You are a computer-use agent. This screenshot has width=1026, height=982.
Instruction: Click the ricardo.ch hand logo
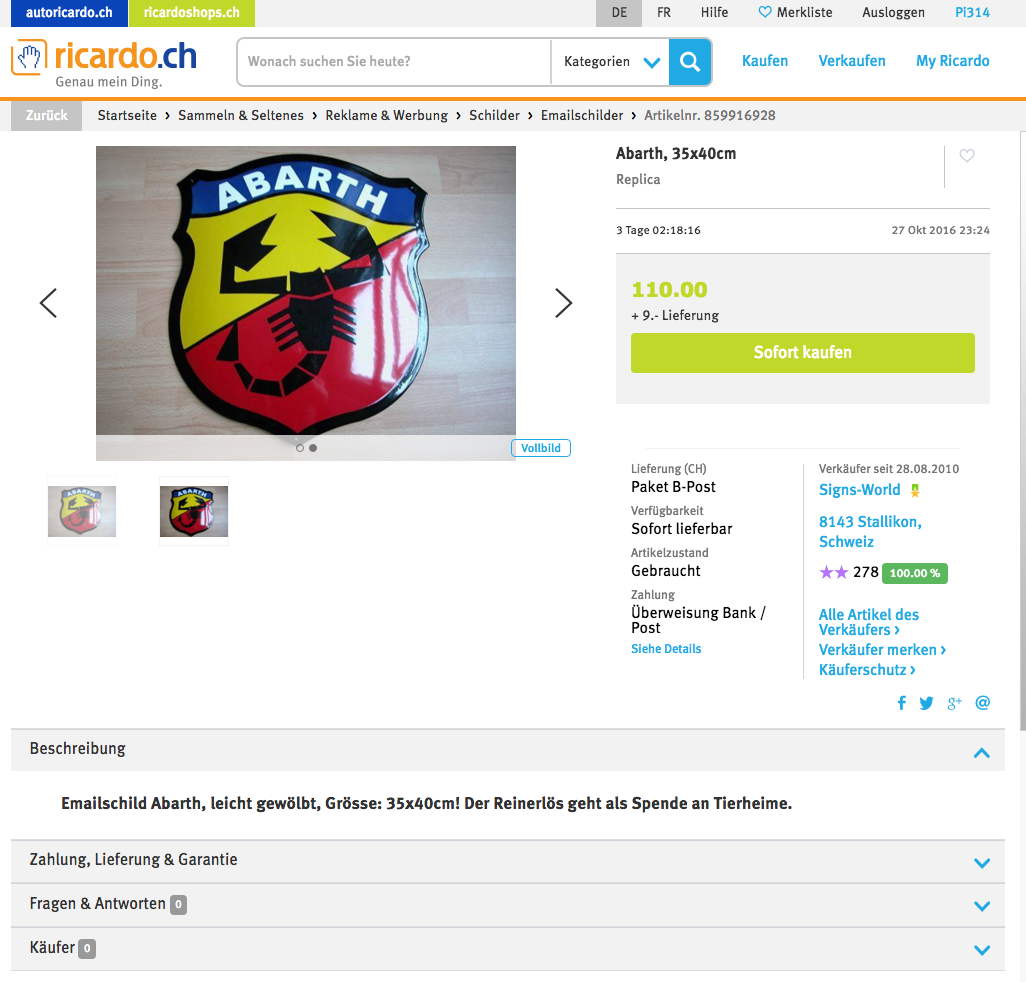(29, 57)
